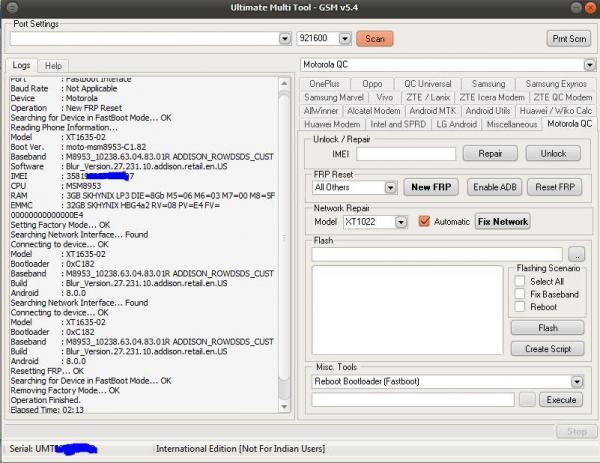This screenshot has height=463, width=600.
Task: Open the Samsung tab
Action: pyautogui.click(x=488, y=84)
